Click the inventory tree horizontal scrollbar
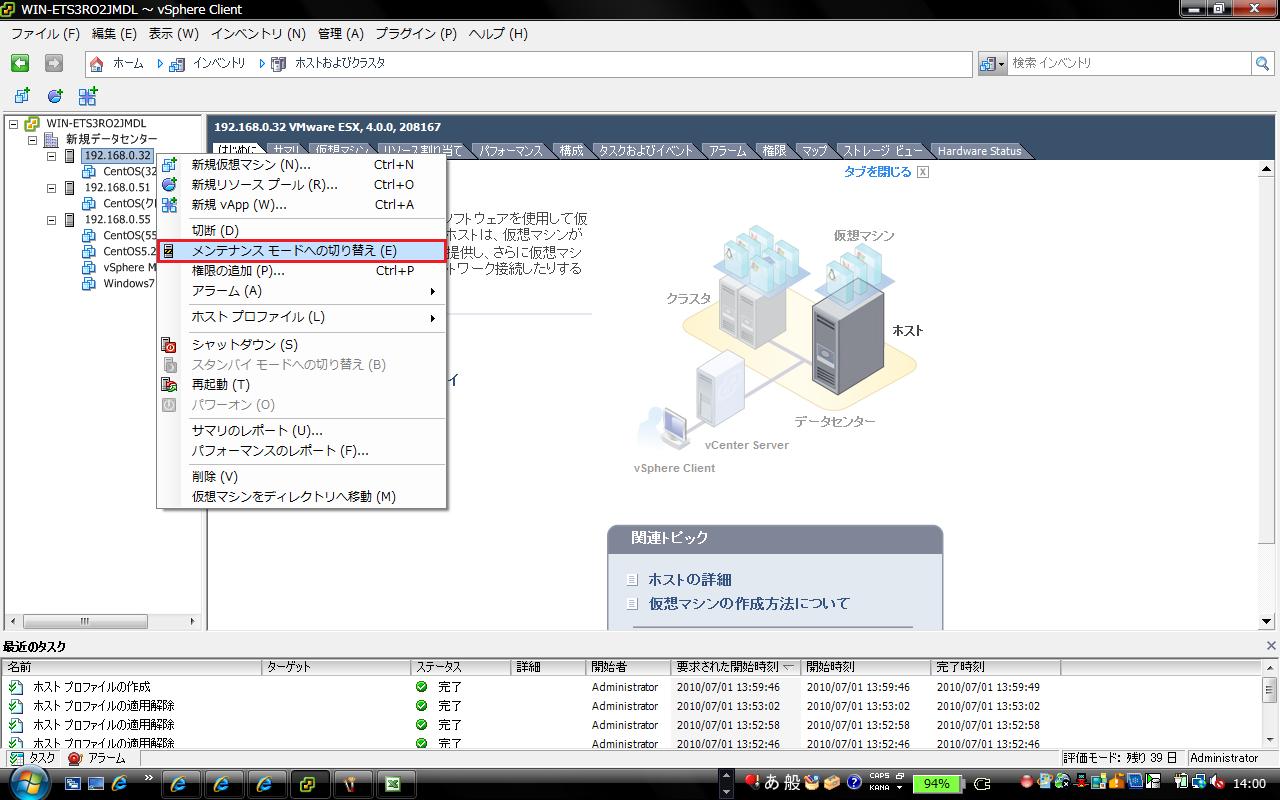The image size is (1280, 800). pos(105,621)
